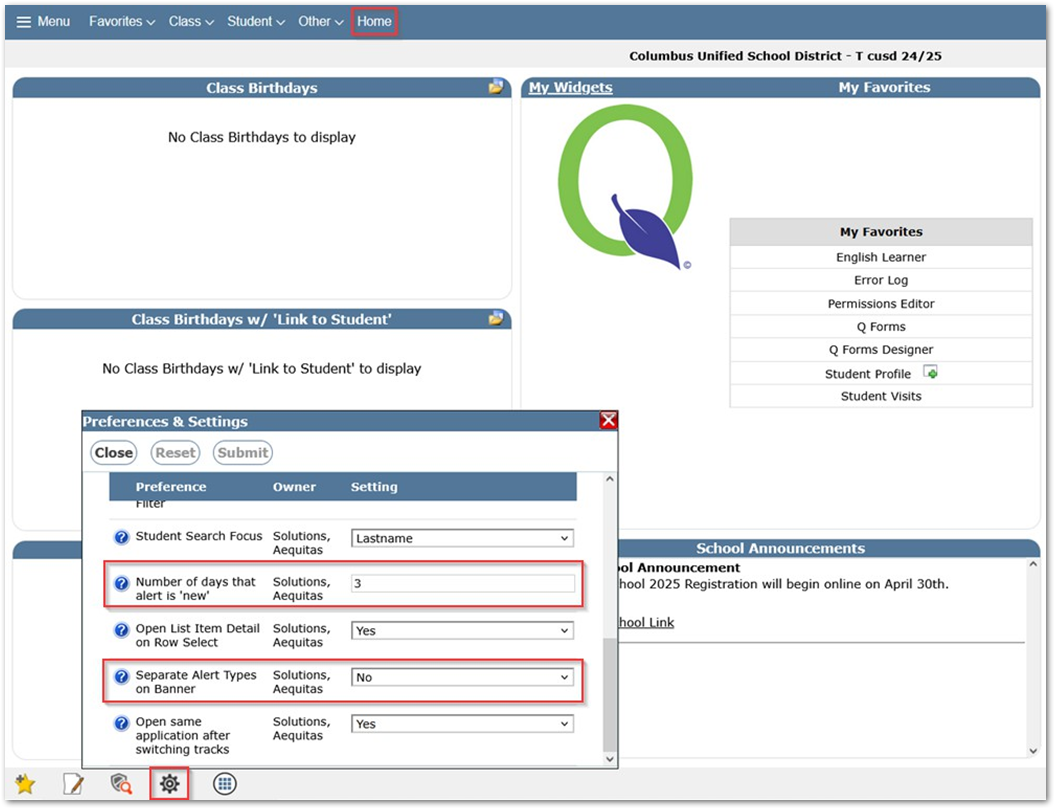
Task: Click scroll up arrow in Preferences list
Action: pyautogui.click(x=610, y=479)
